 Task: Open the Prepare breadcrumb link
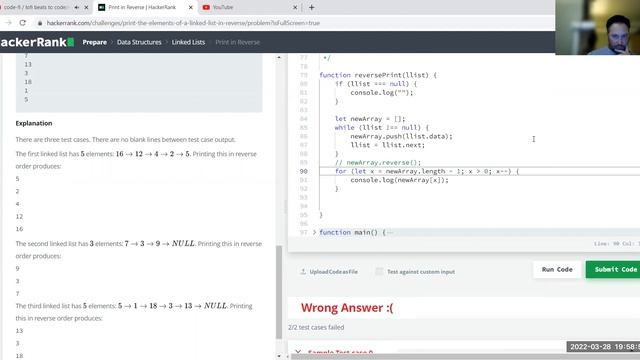pos(94,42)
